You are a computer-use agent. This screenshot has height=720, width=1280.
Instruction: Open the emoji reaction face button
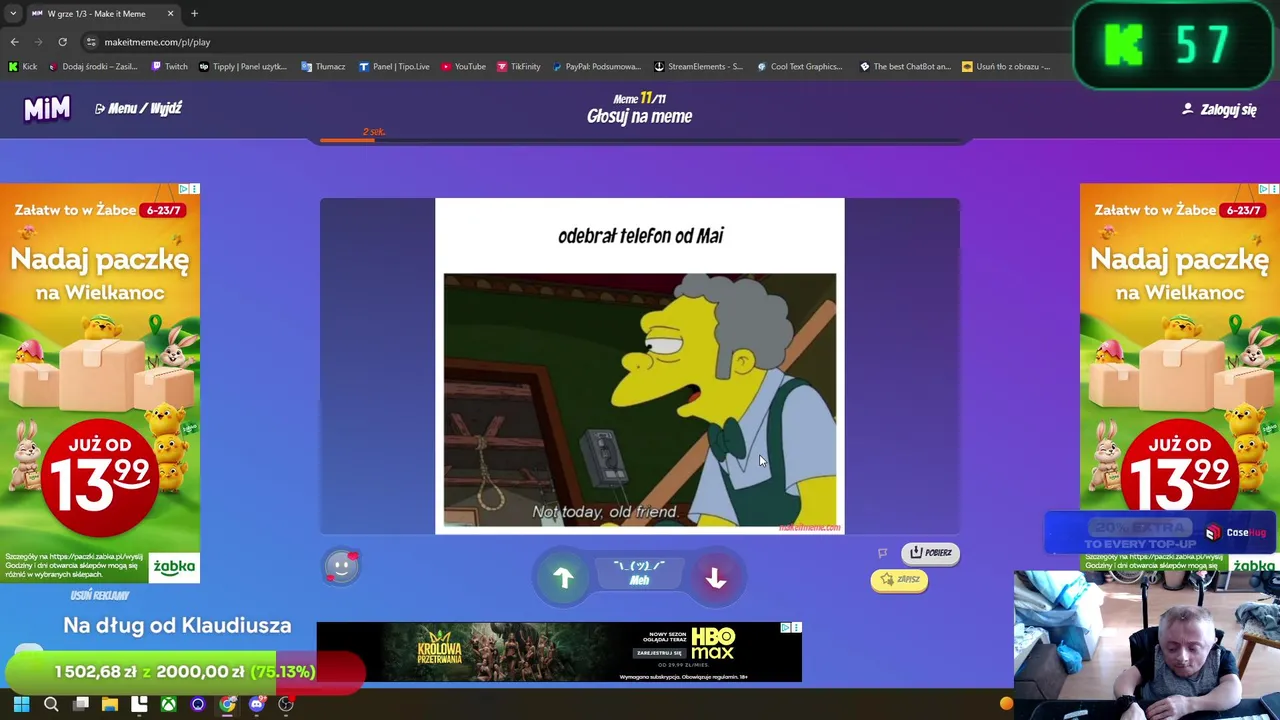tap(342, 567)
